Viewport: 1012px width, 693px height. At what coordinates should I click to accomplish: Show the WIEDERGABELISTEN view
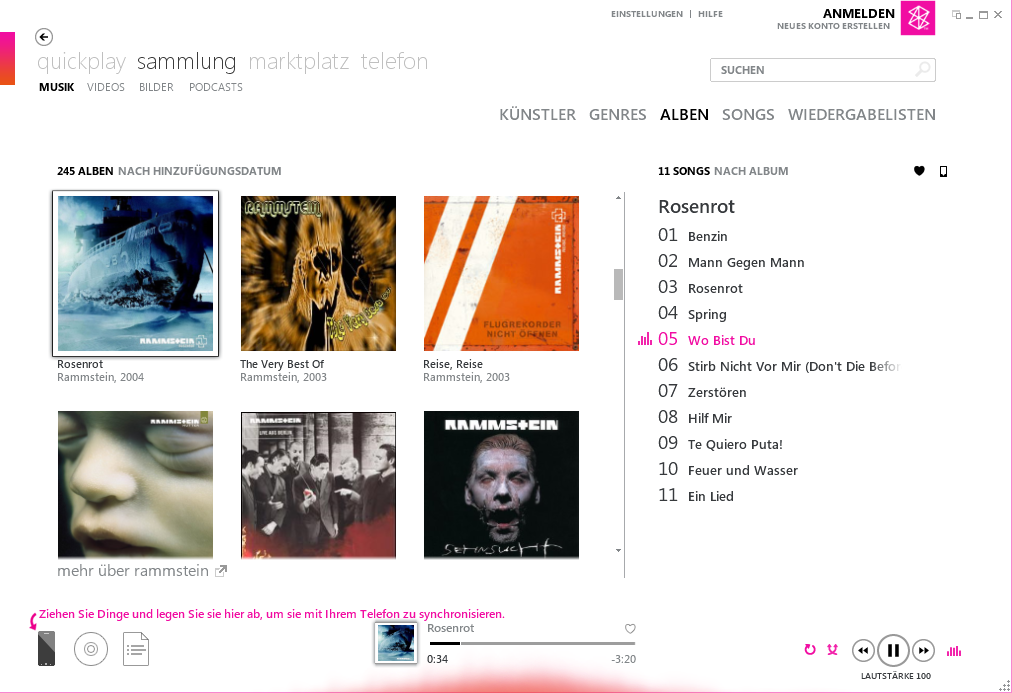862,115
